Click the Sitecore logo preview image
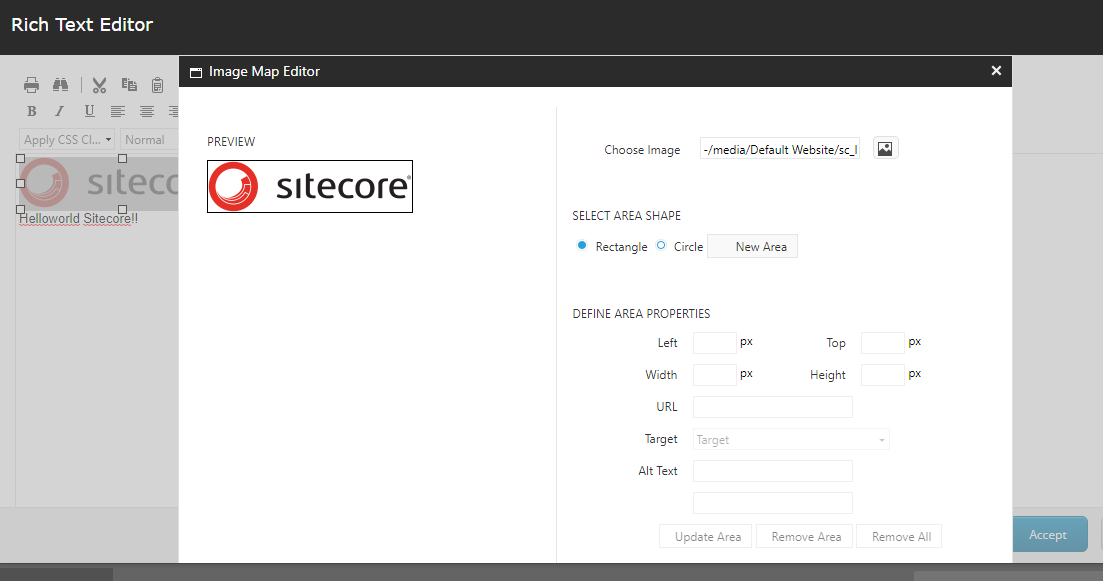Screen dimensions: 1103x581 tap(310, 186)
